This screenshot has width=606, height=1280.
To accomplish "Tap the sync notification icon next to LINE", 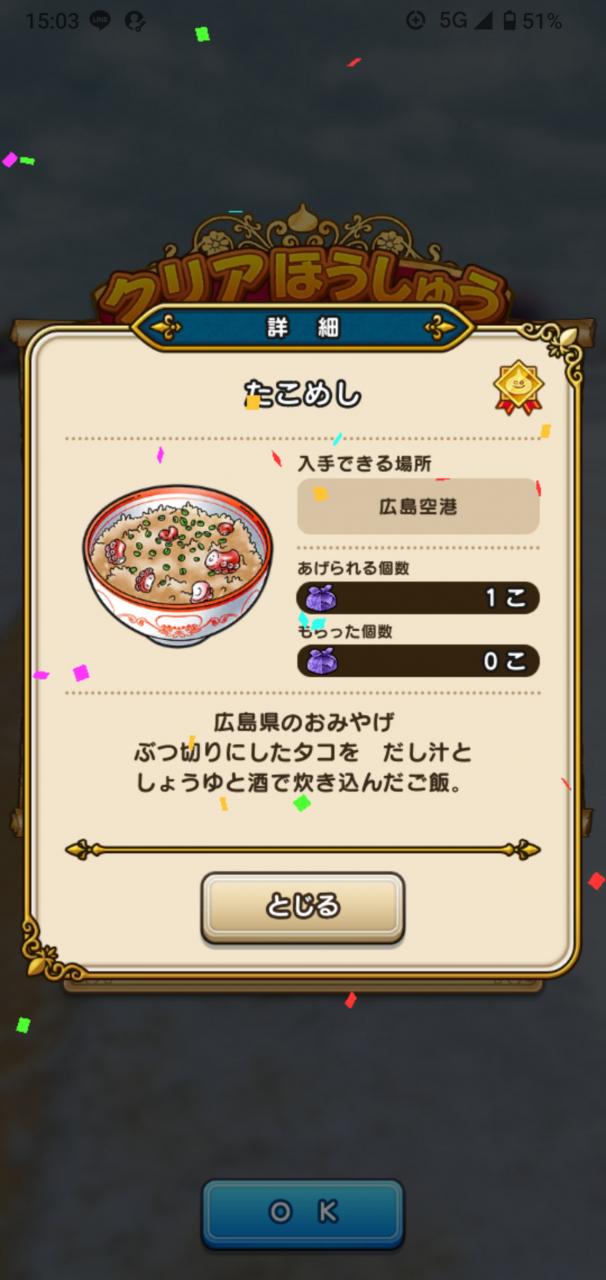I will pos(134,20).
